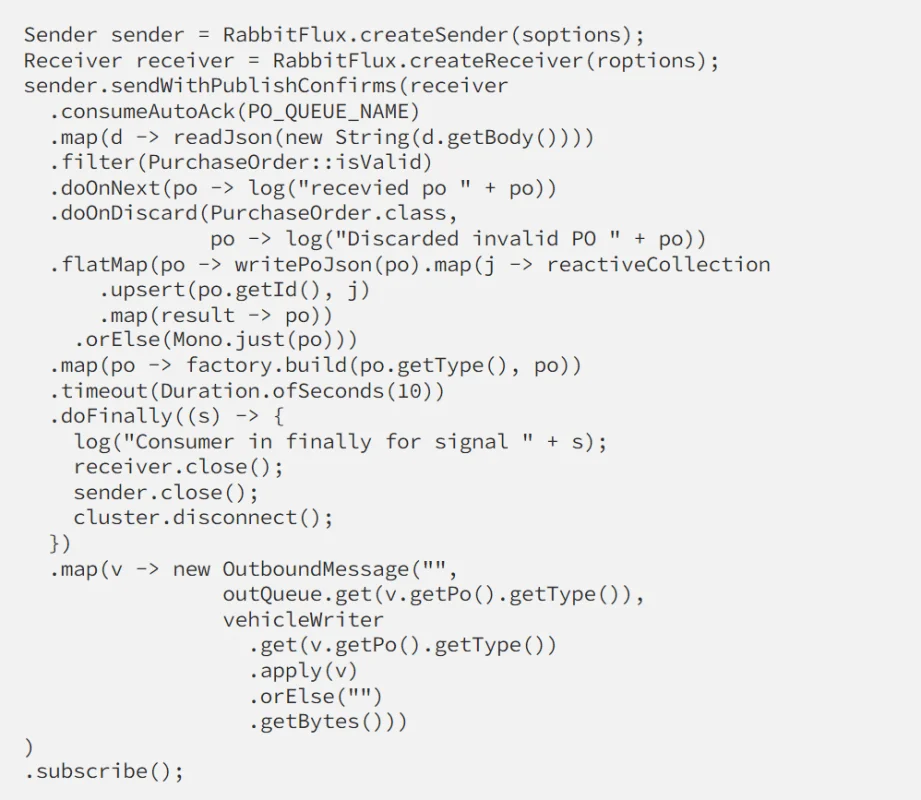Screen dimensions: 921x800
Task: Click the "PO_QUEUE_NAME" constant
Action: tap(328, 111)
